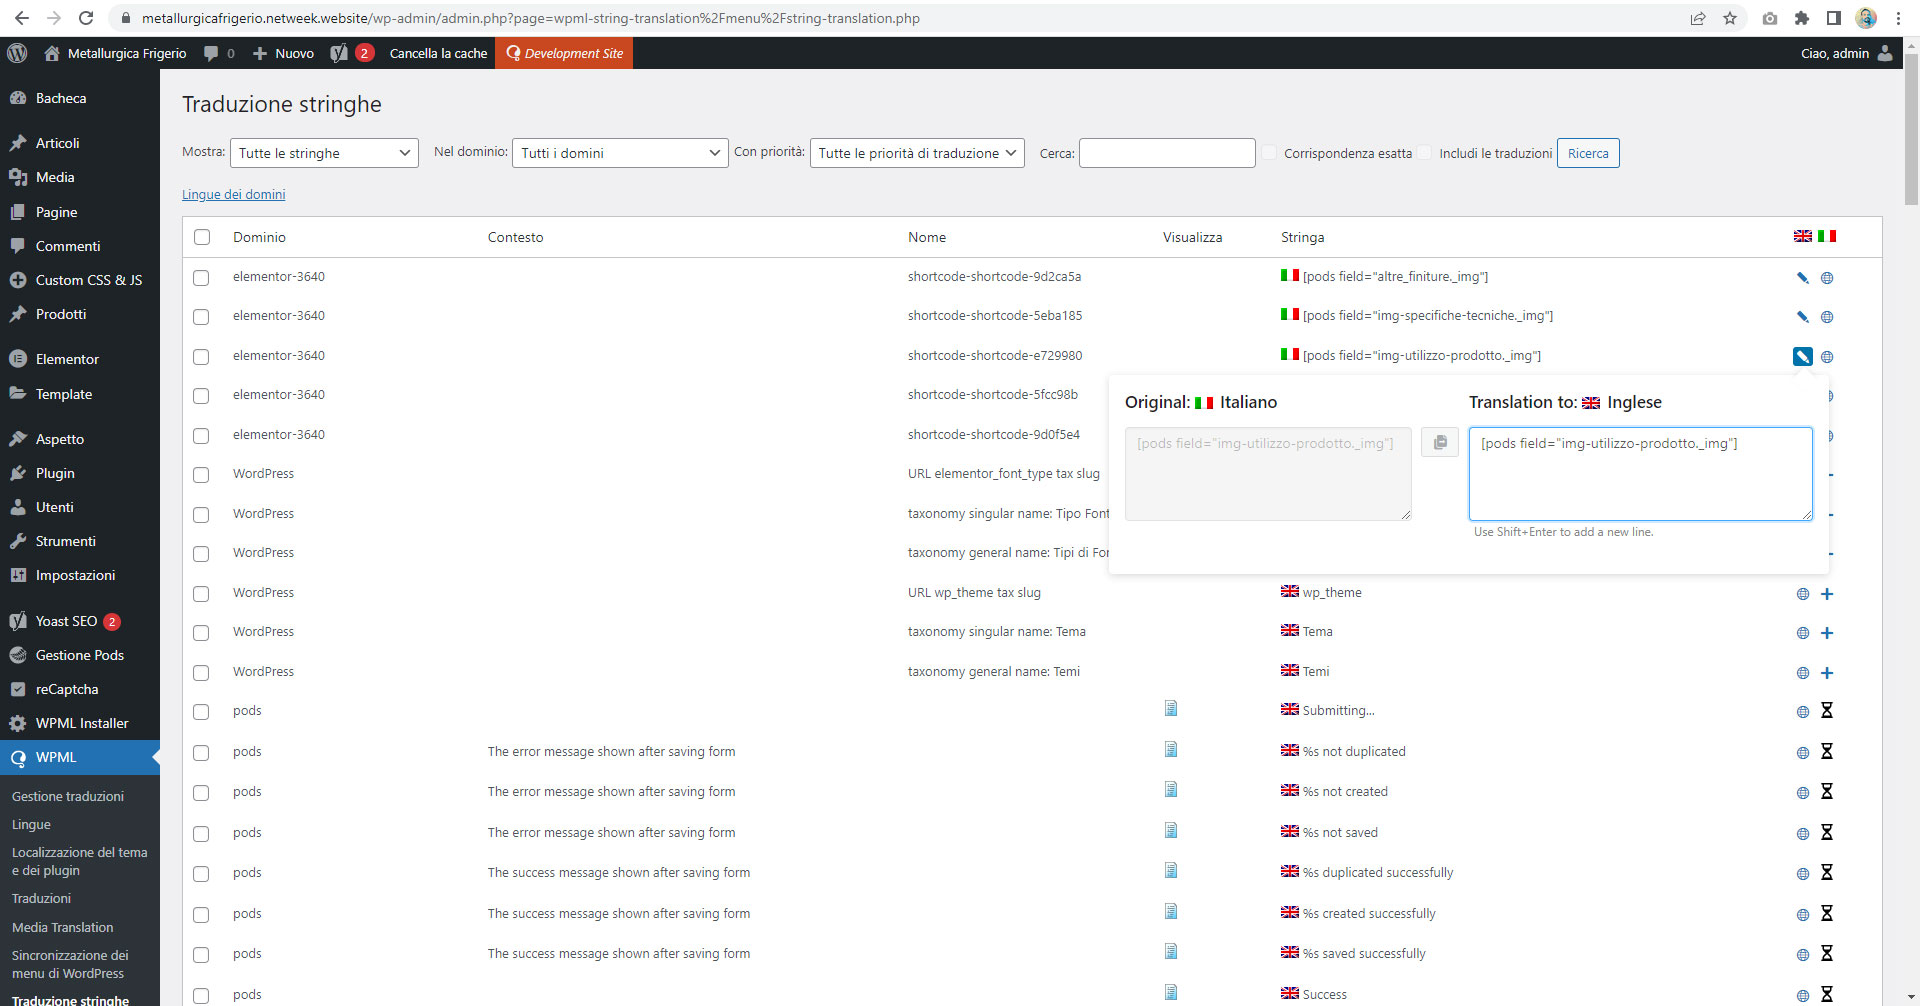
Task: Click plus icon to translate Temi
Action: tap(1827, 673)
